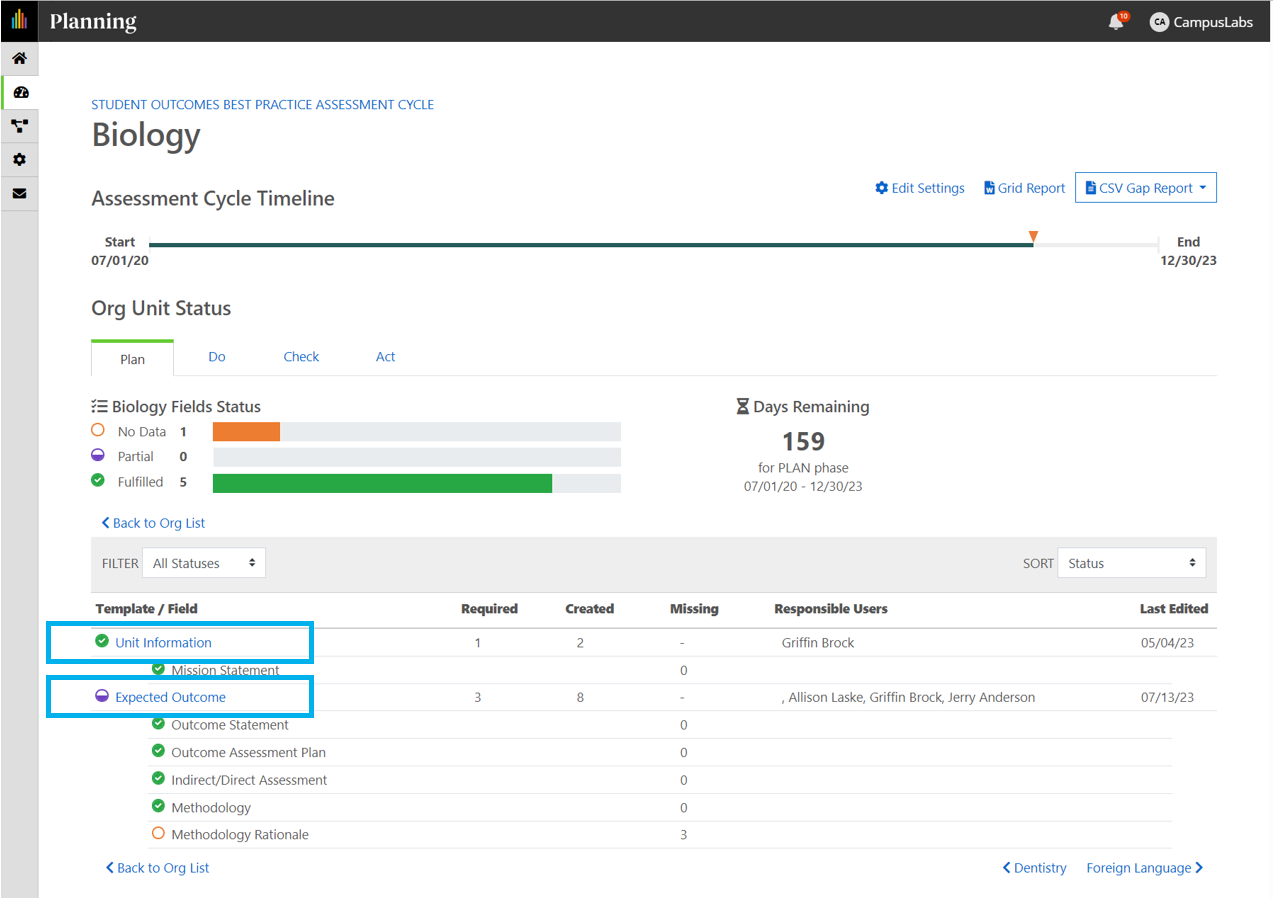Click the CA user avatar icon

click(x=1159, y=21)
